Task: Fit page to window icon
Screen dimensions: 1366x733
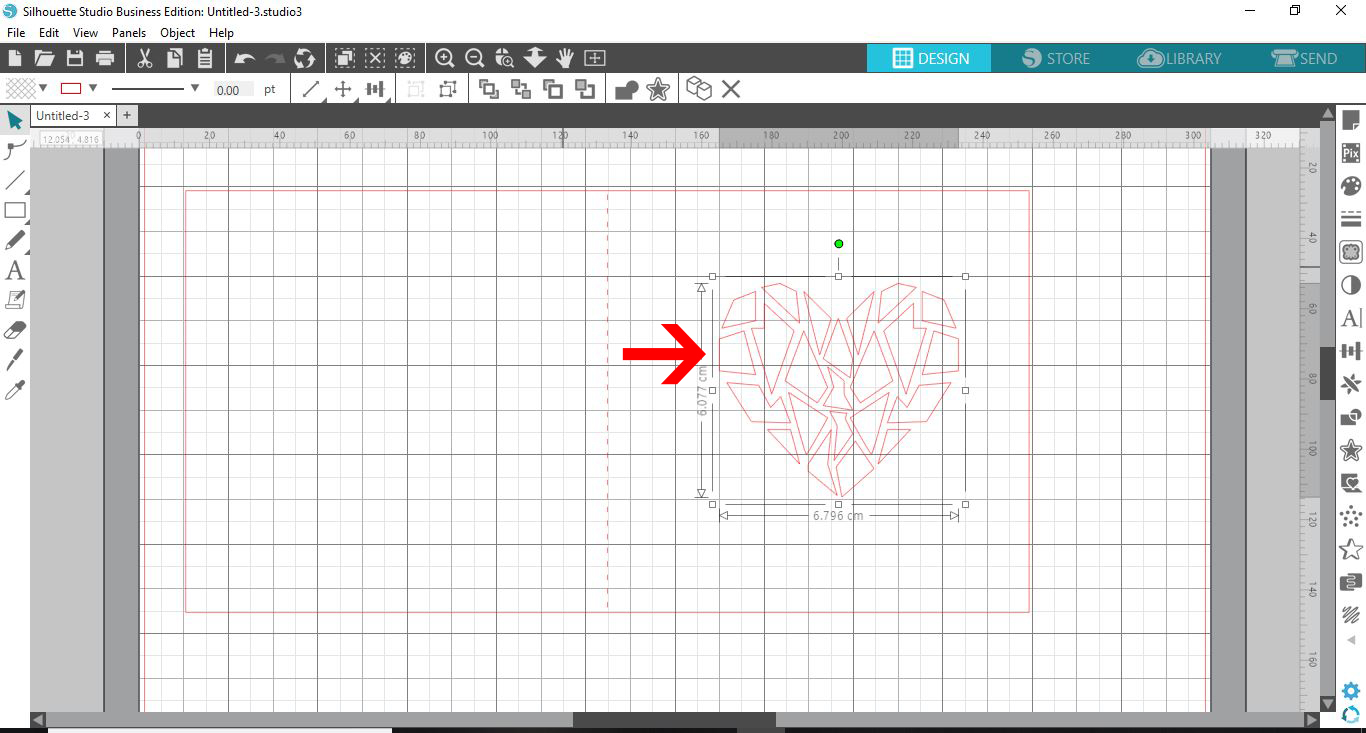Action: (595, 58)
